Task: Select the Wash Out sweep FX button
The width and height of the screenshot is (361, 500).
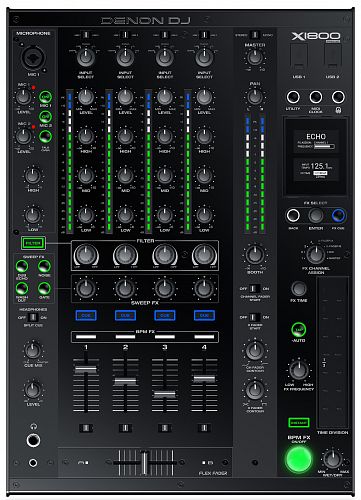Action: click(x=22, y=288)
